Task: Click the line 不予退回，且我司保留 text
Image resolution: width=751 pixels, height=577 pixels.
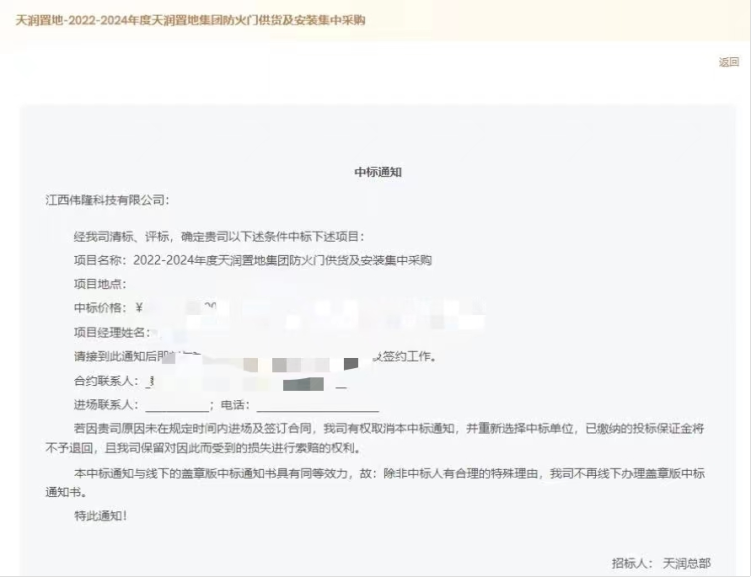Action: coord(204,448)
